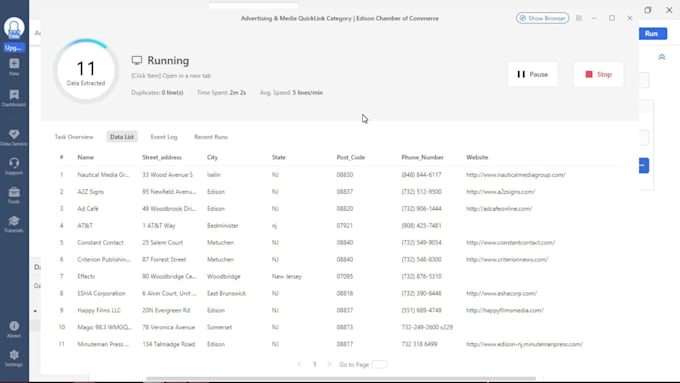Open edison-nj.minutemanpress.com website link
Image resolution: width=680 pixels, height=383 pixels.
[524, 344]
